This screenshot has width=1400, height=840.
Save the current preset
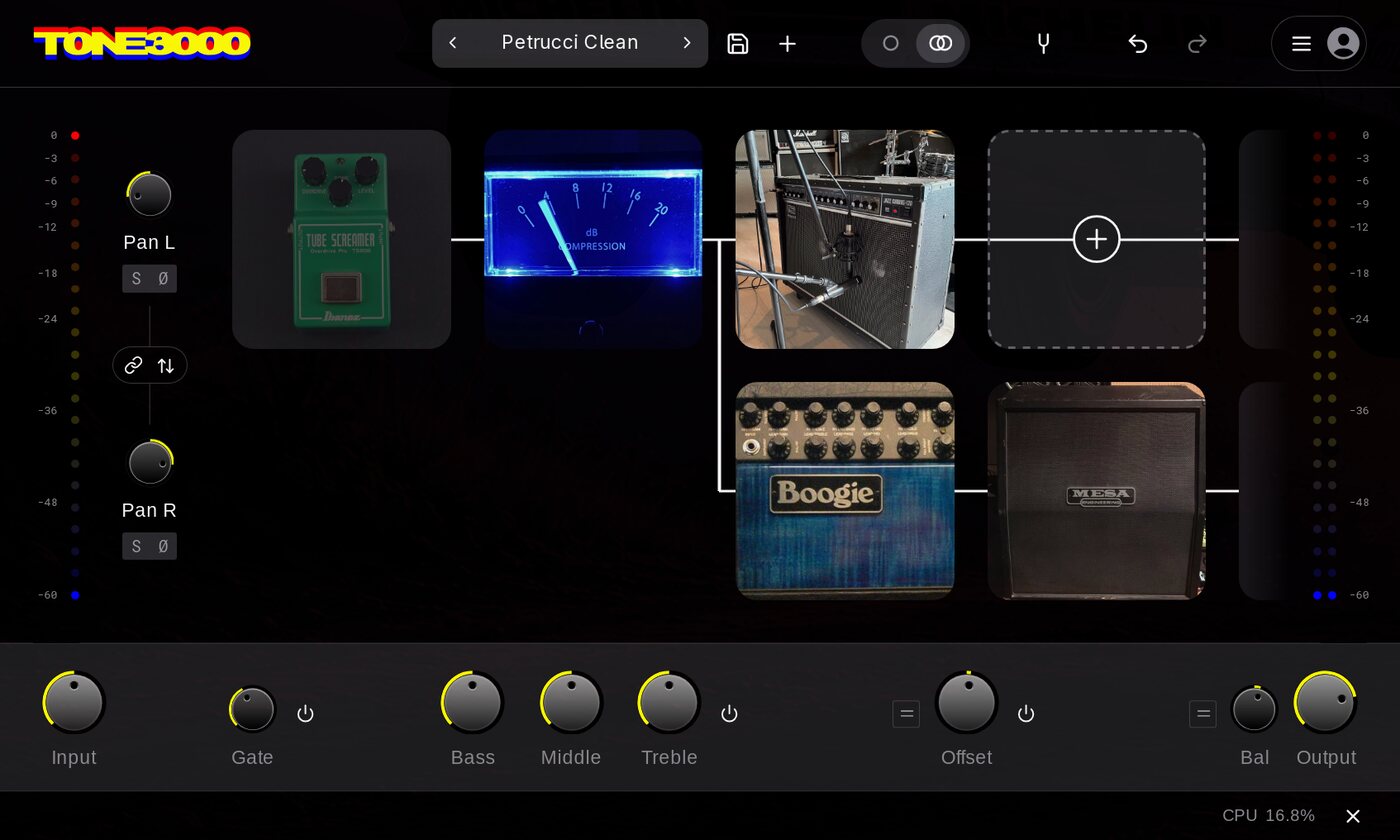point(738,43)
